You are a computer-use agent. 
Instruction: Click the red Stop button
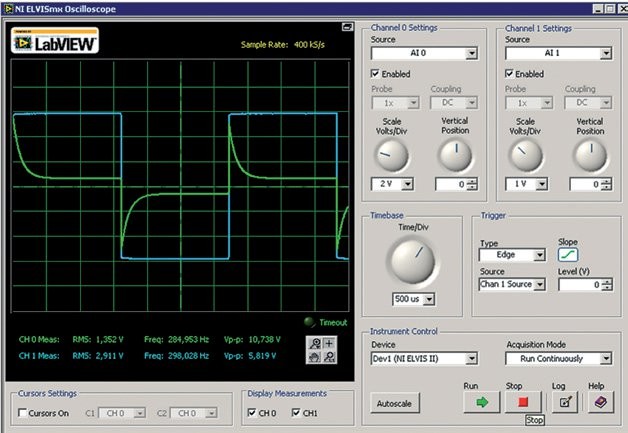pos(523,402)
